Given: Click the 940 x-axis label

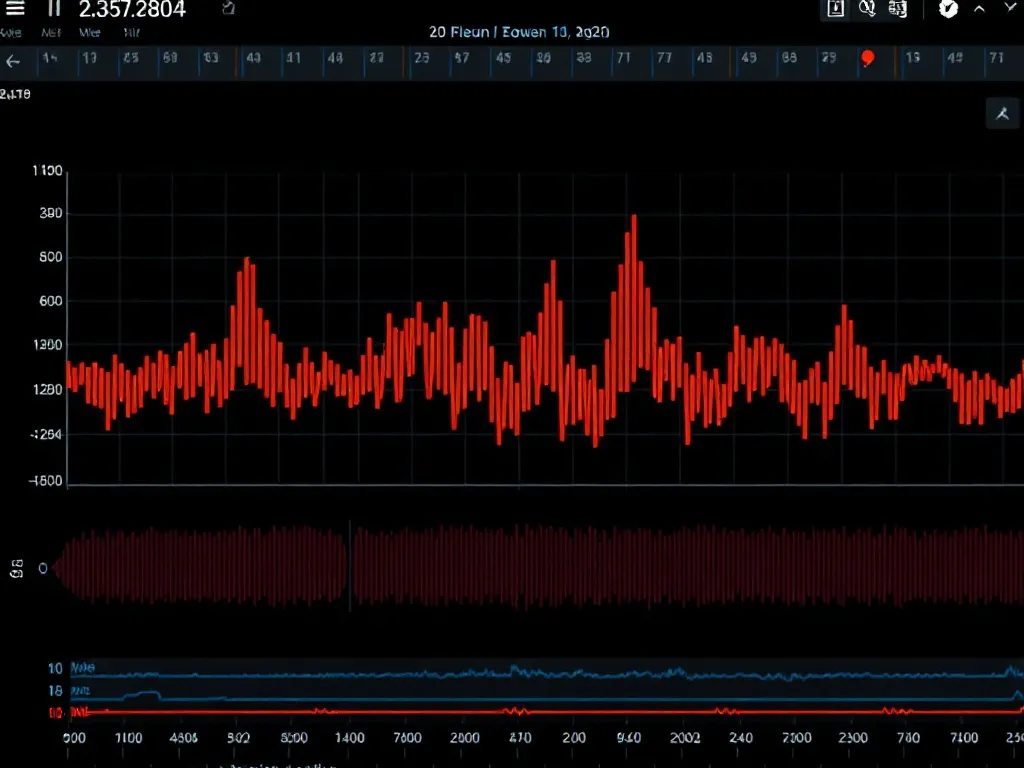Looking at the screenshot, I should point(629,738).
